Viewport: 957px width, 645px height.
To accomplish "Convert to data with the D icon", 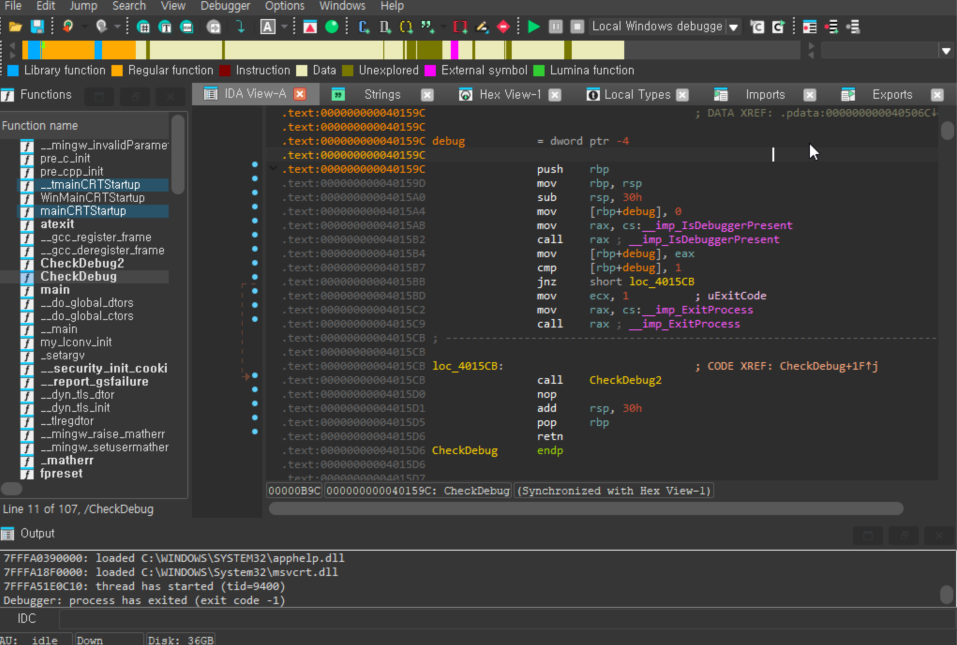I will click(x=385, y=27).
